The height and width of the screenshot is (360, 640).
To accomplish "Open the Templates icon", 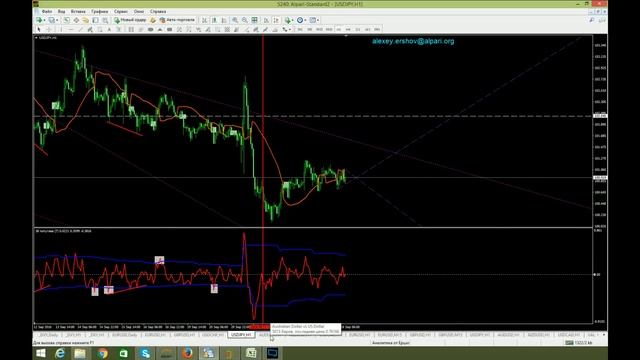I will click(313, 20).
